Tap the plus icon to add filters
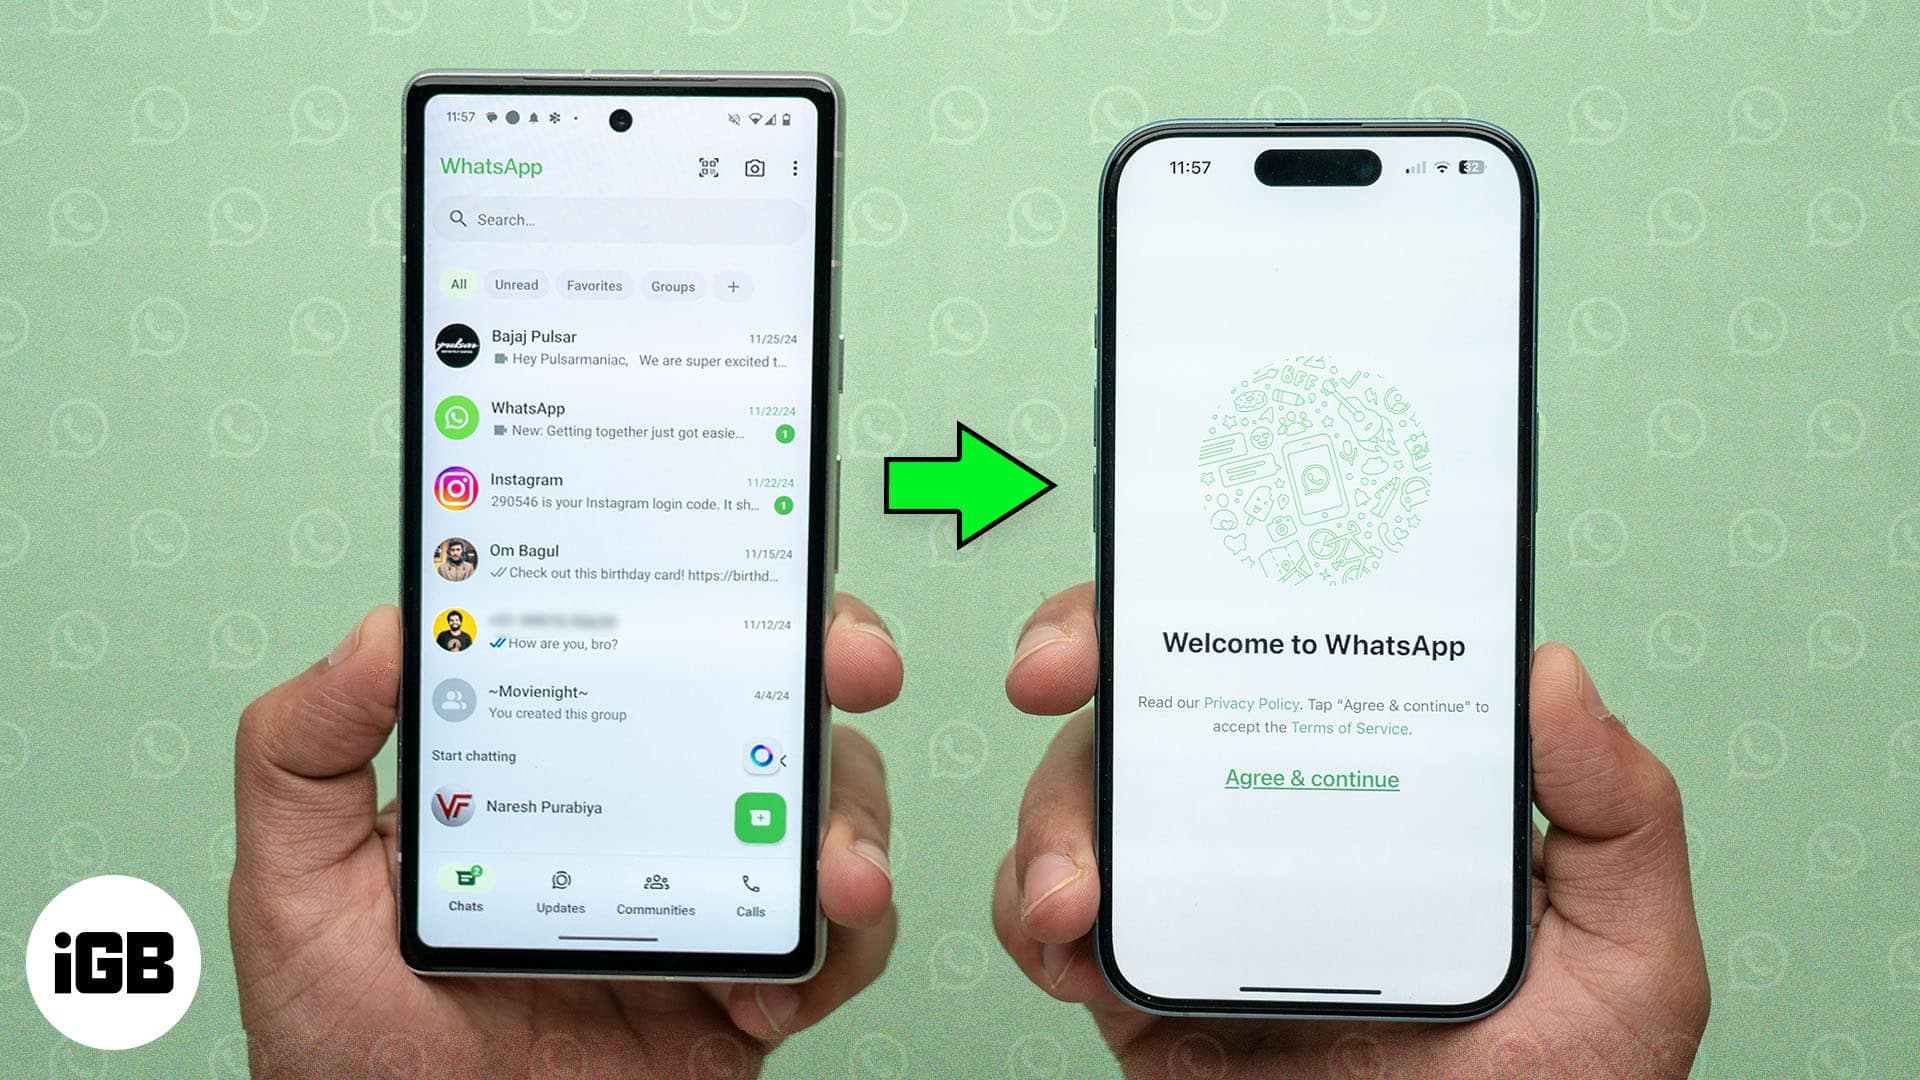 (x=733, y=286)
